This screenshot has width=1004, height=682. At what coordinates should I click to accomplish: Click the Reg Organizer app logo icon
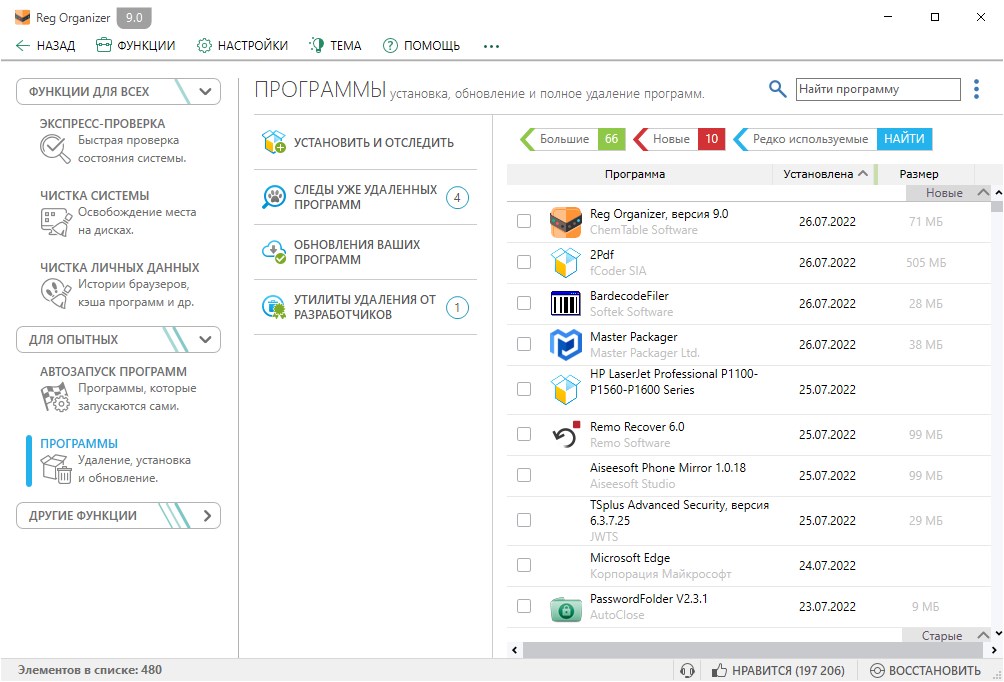pos(22,17)
